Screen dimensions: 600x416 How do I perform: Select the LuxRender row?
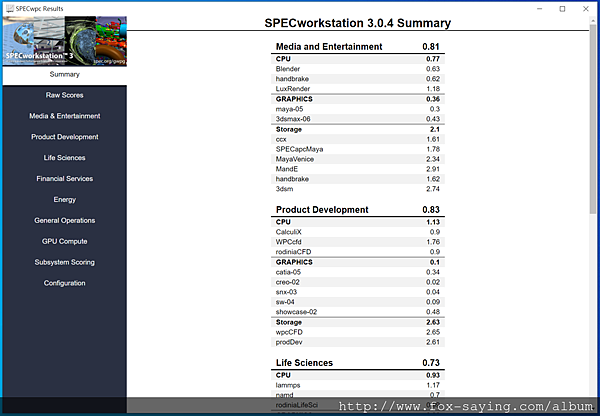tap(358, 89)
